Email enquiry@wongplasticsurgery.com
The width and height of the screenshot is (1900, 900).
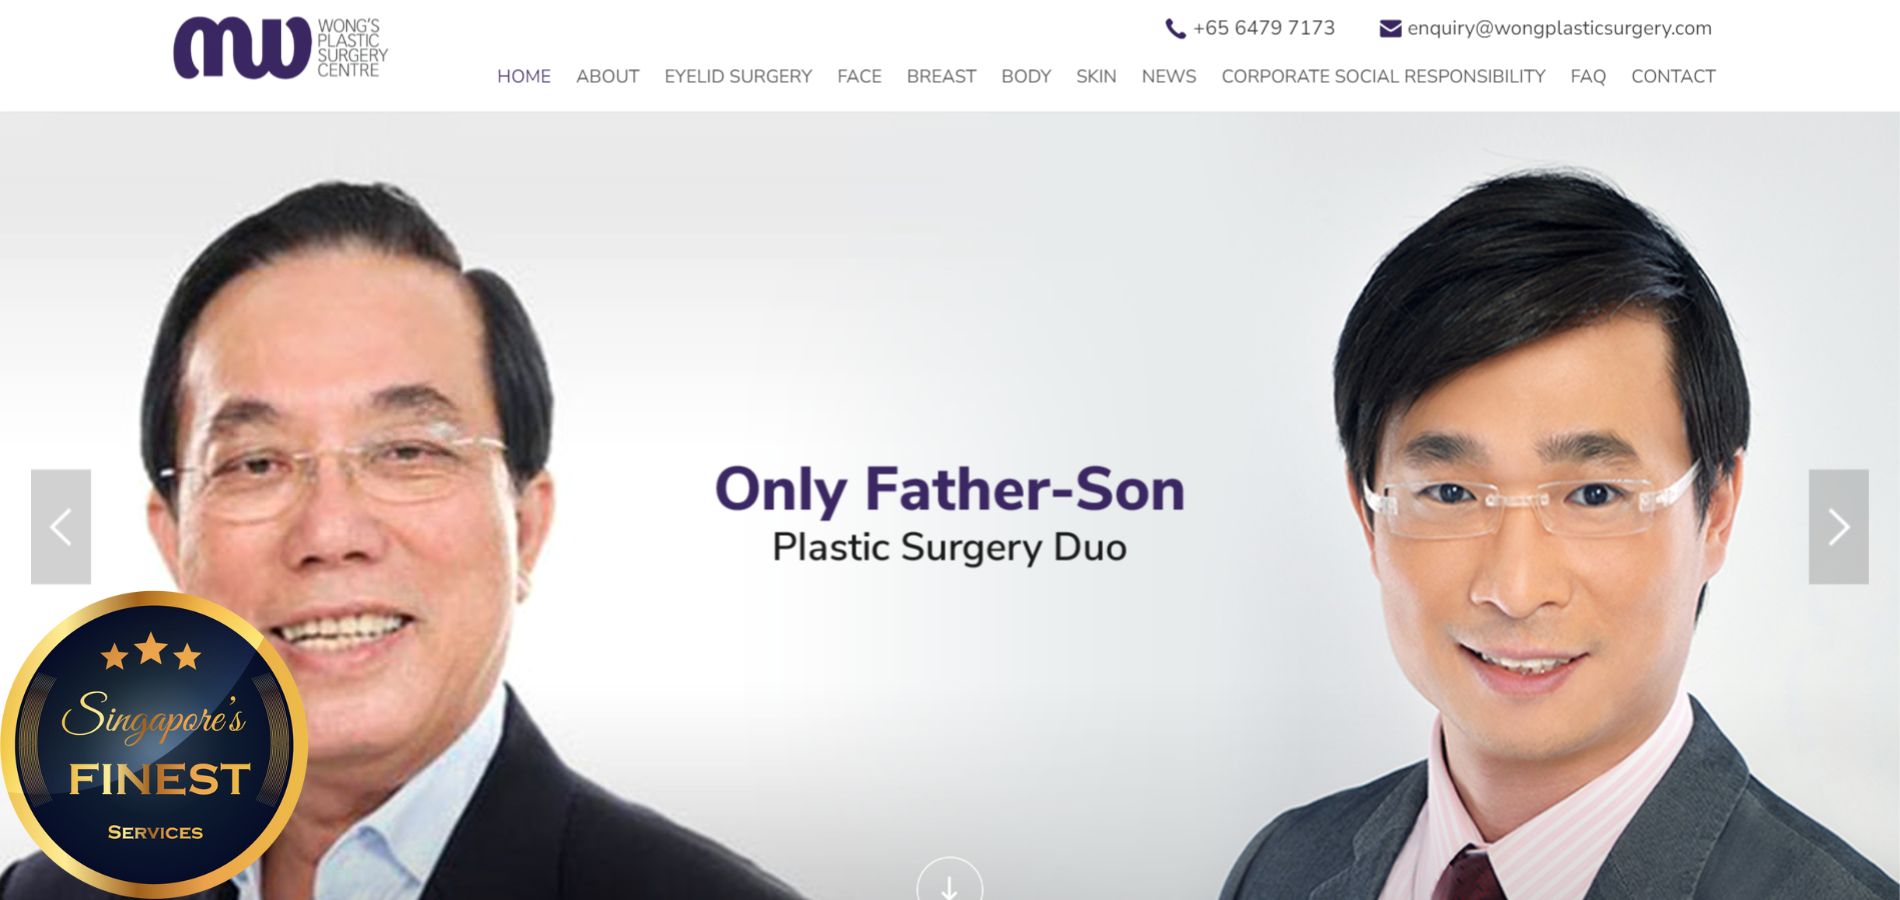pos(1559,29)
